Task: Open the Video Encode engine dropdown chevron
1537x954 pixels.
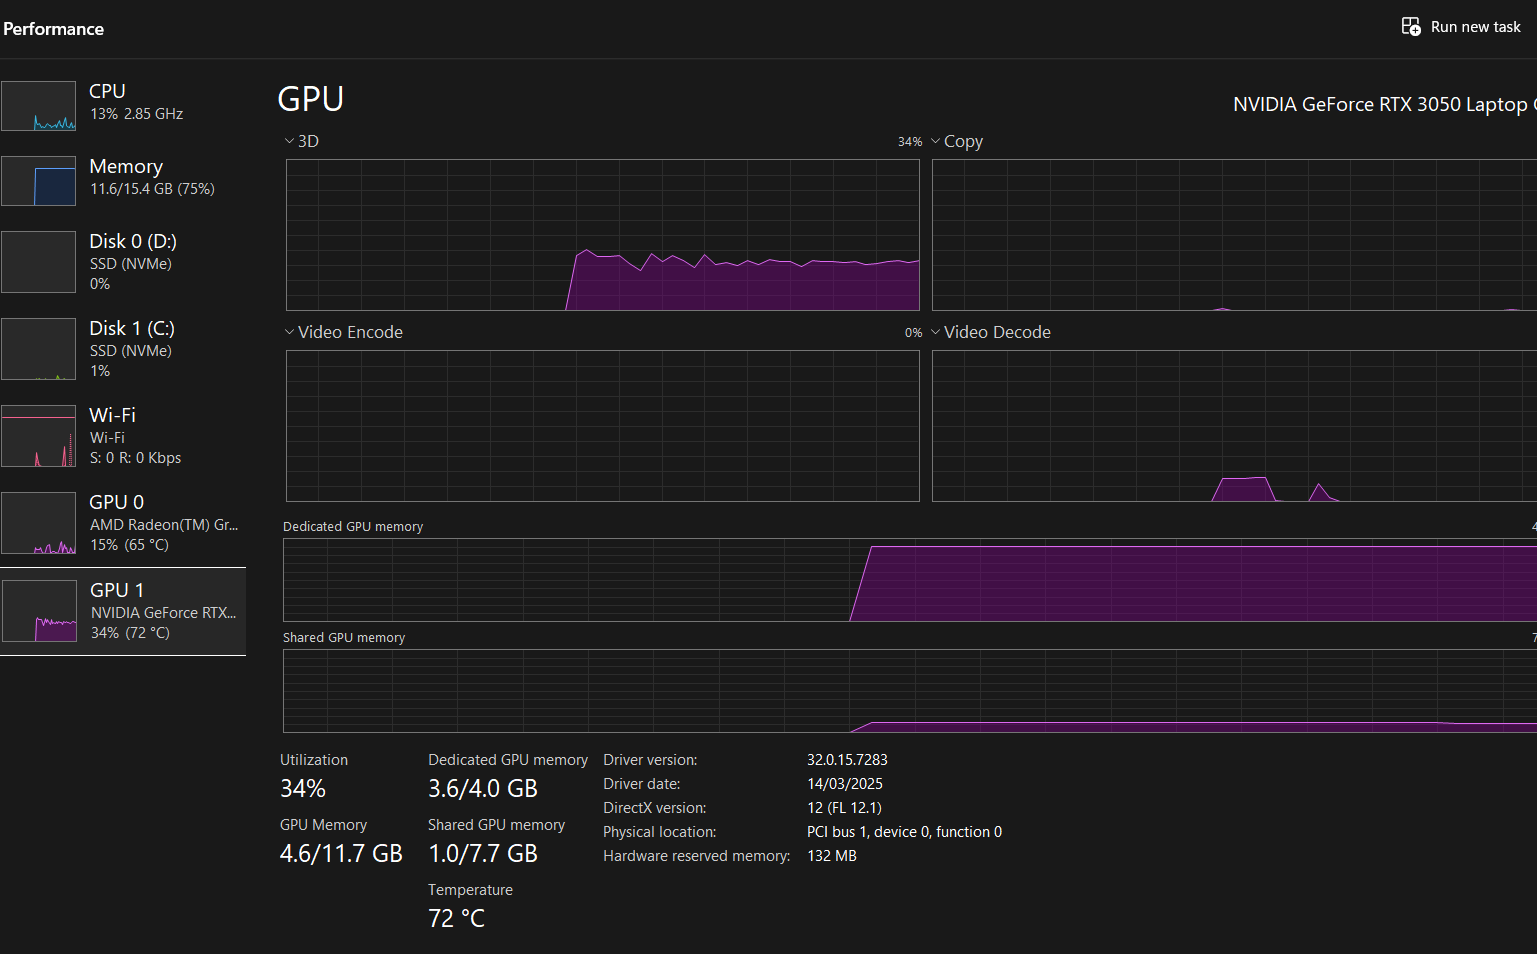Action: pos(289,332)
